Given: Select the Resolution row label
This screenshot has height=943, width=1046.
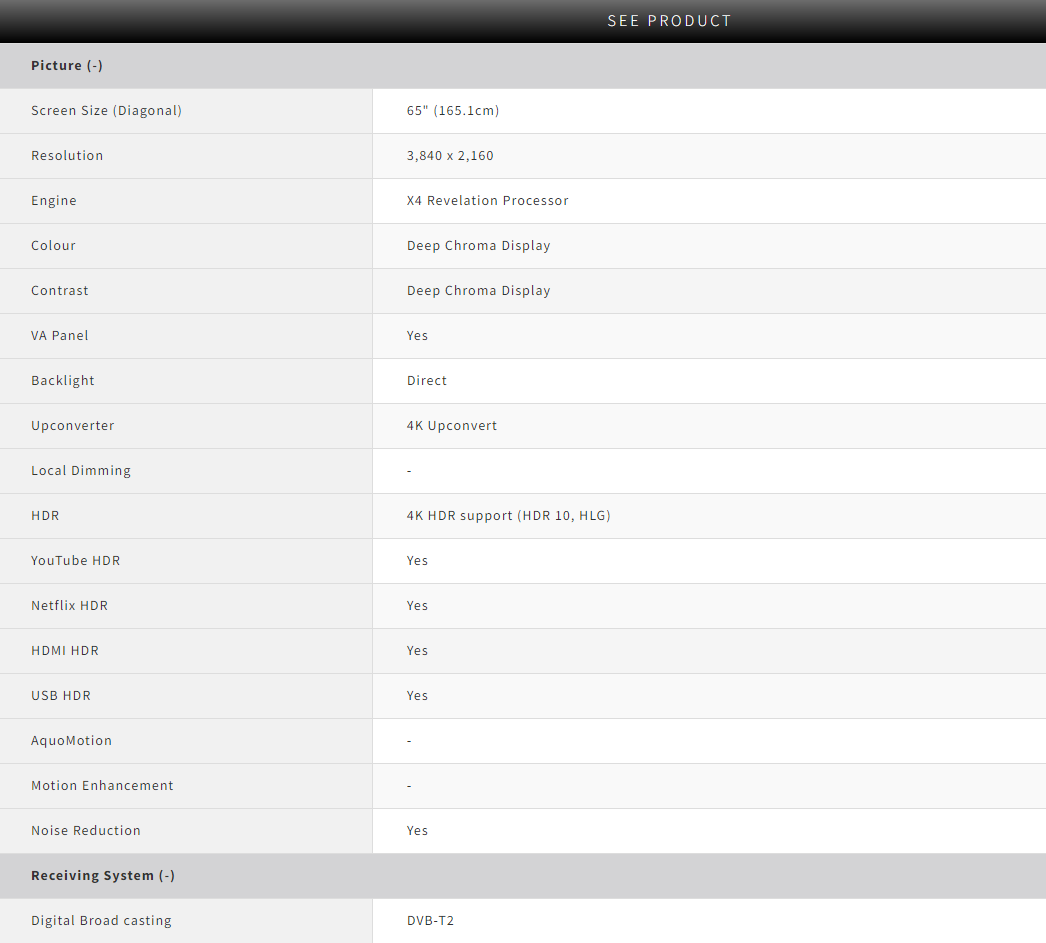Looking at the screenshot, I should click(x=67, y=156).
